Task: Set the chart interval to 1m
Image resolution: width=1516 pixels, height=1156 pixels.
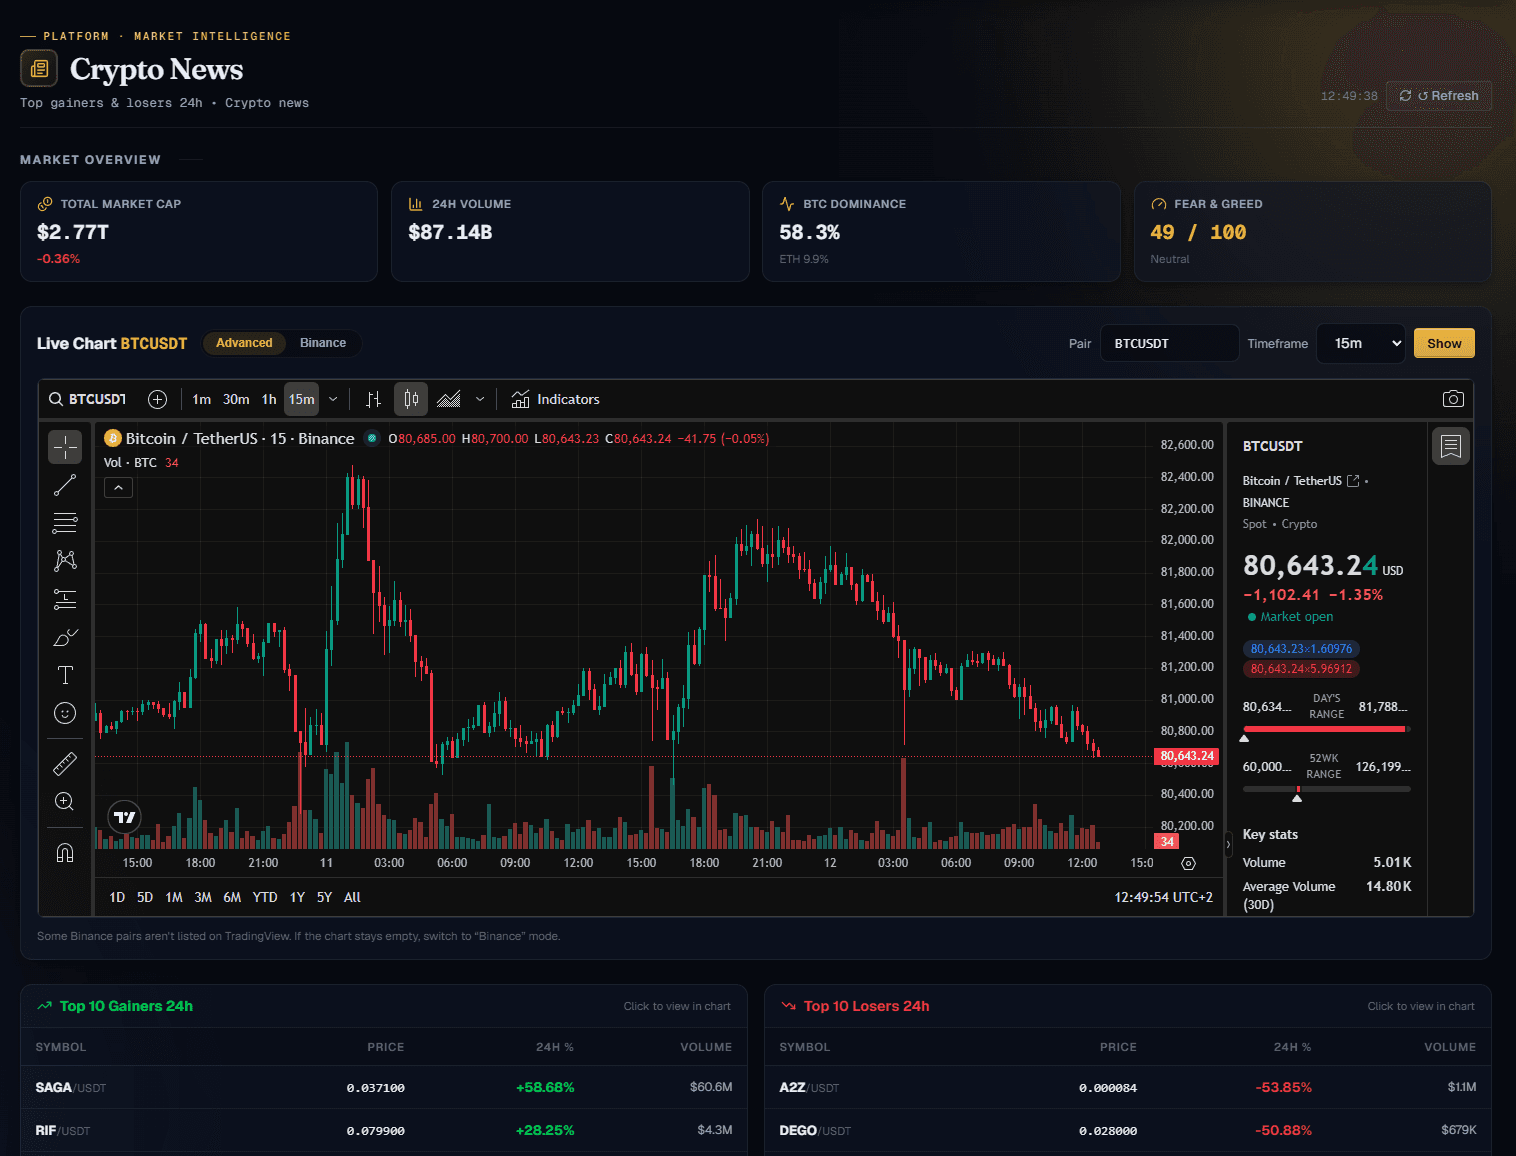Action: [202, 399]
